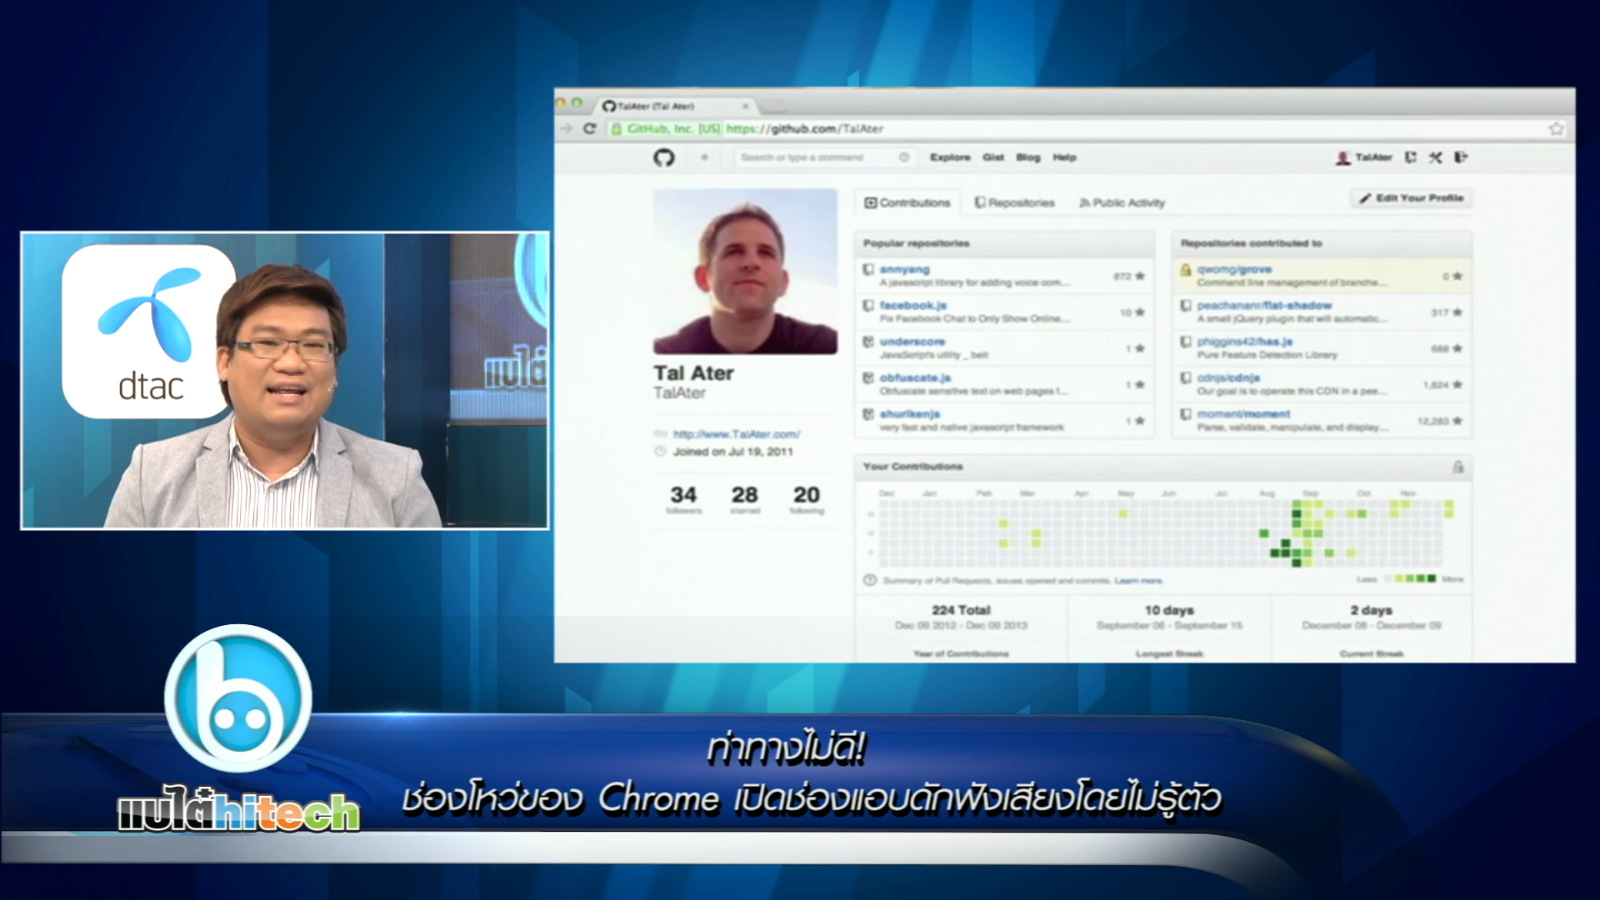
Task: Open the Public Activity tab
Action: click(x=1122, y=203)
